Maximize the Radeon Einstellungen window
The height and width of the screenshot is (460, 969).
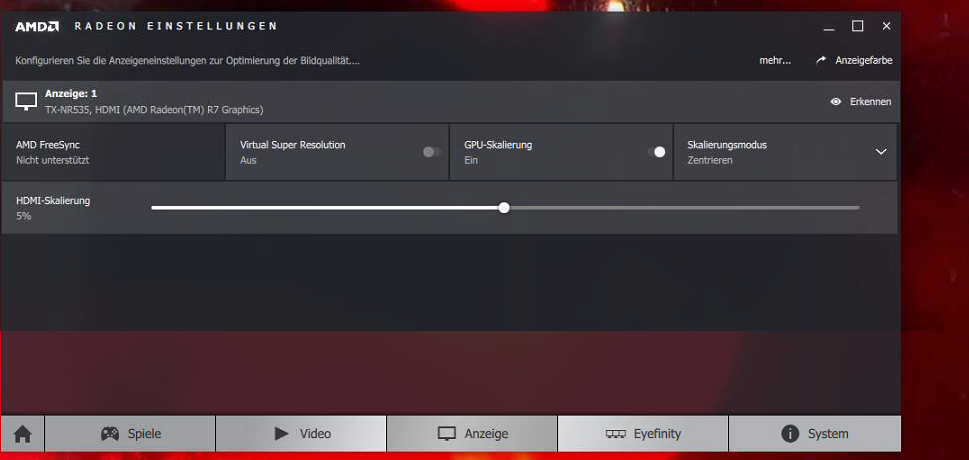(858, 26)
